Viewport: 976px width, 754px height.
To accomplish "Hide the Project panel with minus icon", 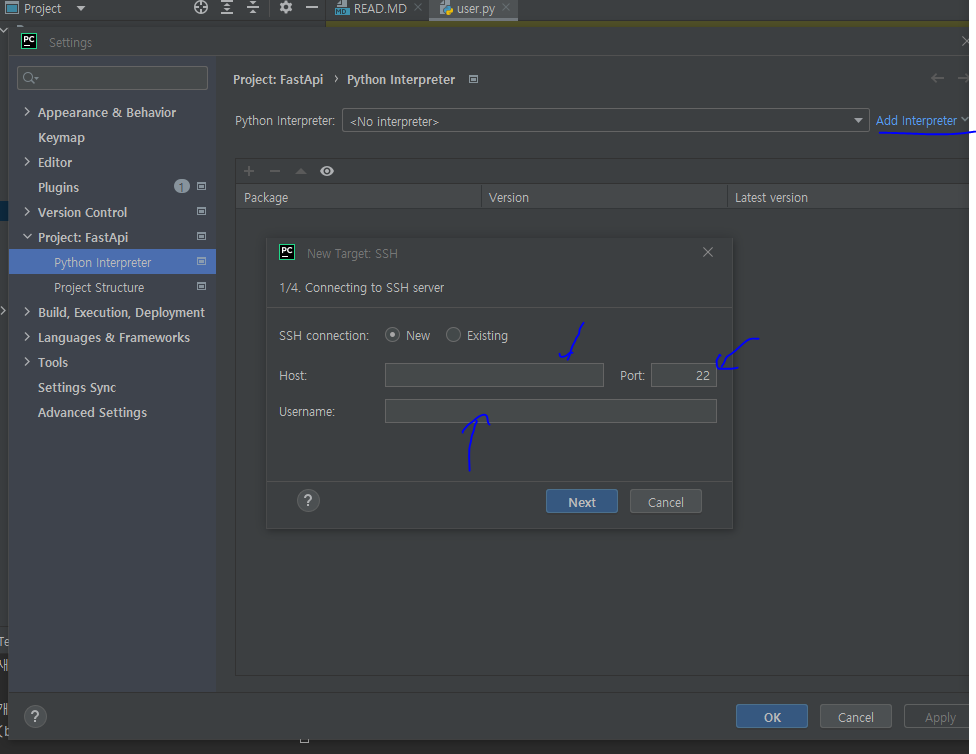I will 312,7.
